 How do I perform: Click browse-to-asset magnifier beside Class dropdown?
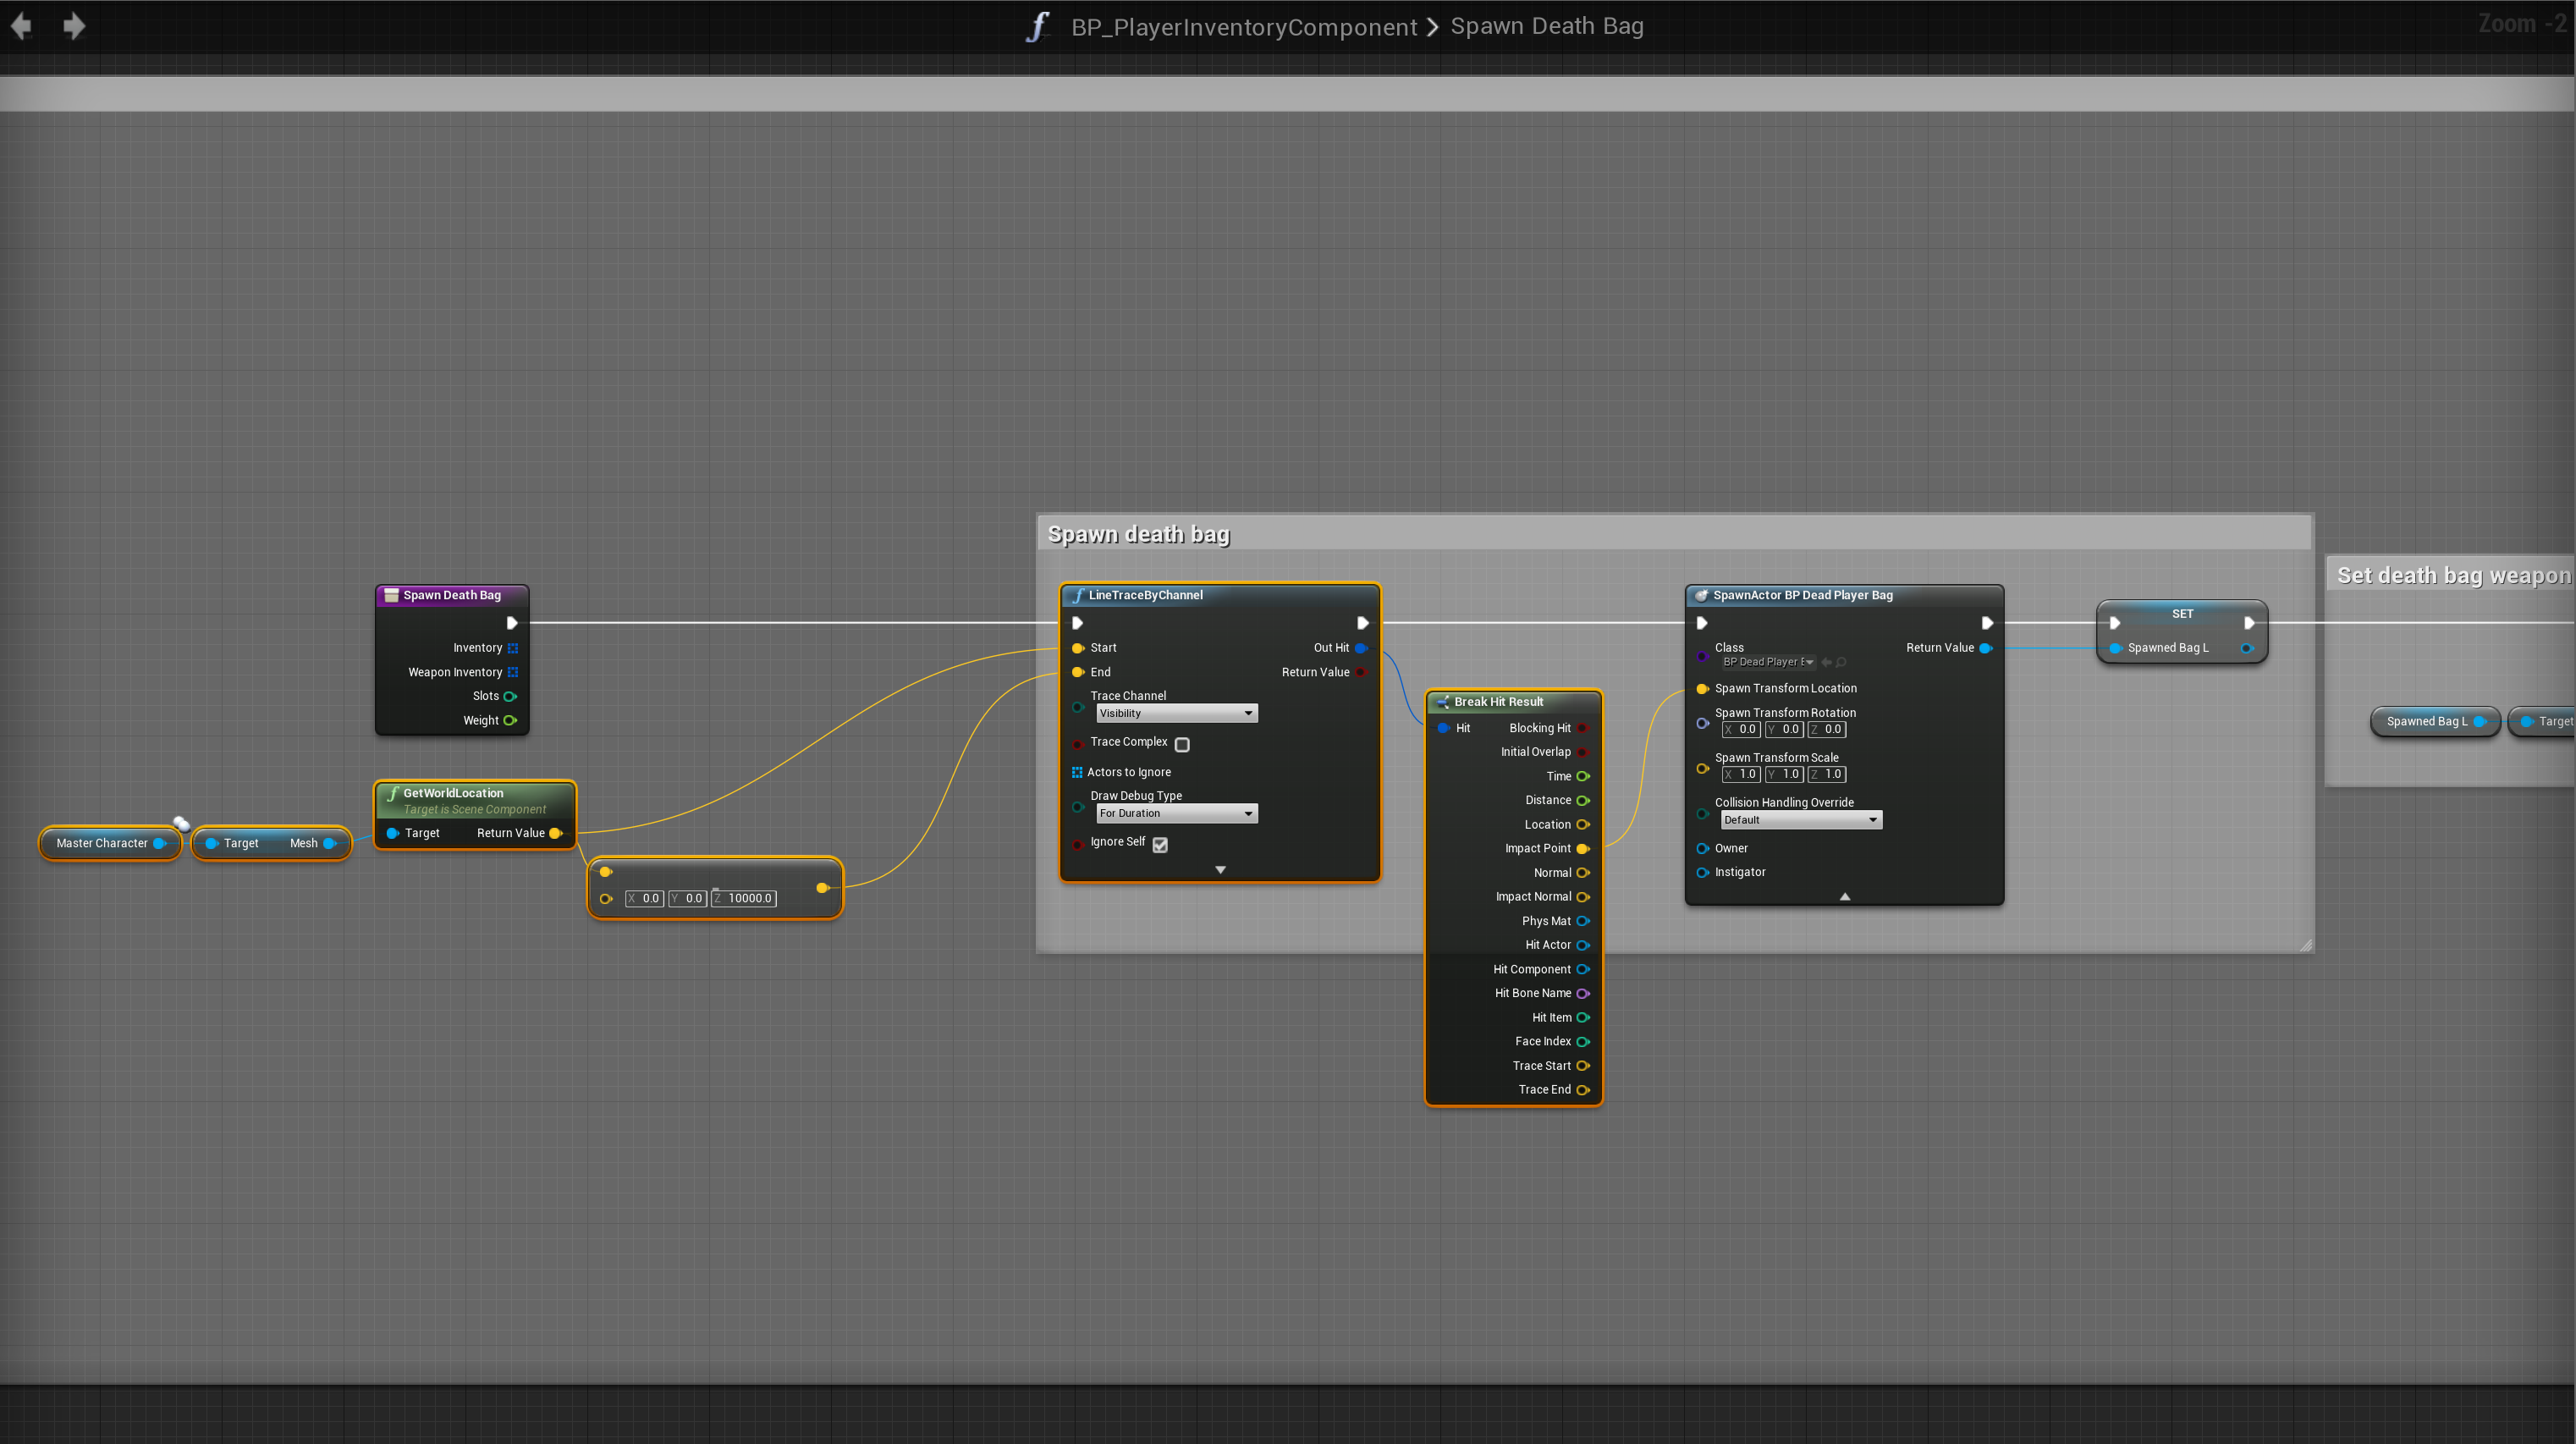(1841, 662)
